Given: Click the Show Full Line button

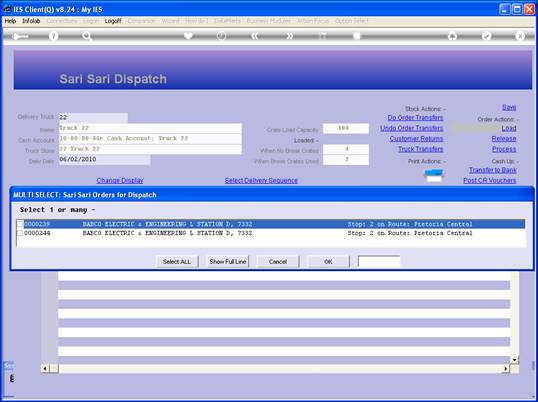Looking at the screenshot, I should pos(228,262).
